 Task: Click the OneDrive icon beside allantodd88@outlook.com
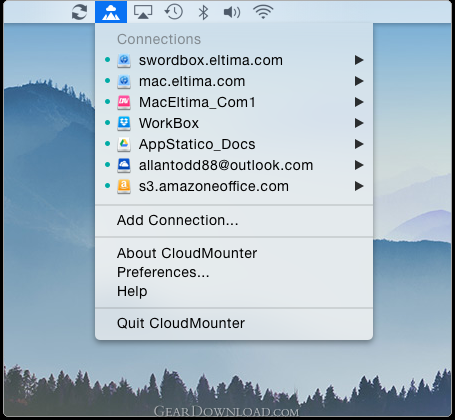click(124, 165)
